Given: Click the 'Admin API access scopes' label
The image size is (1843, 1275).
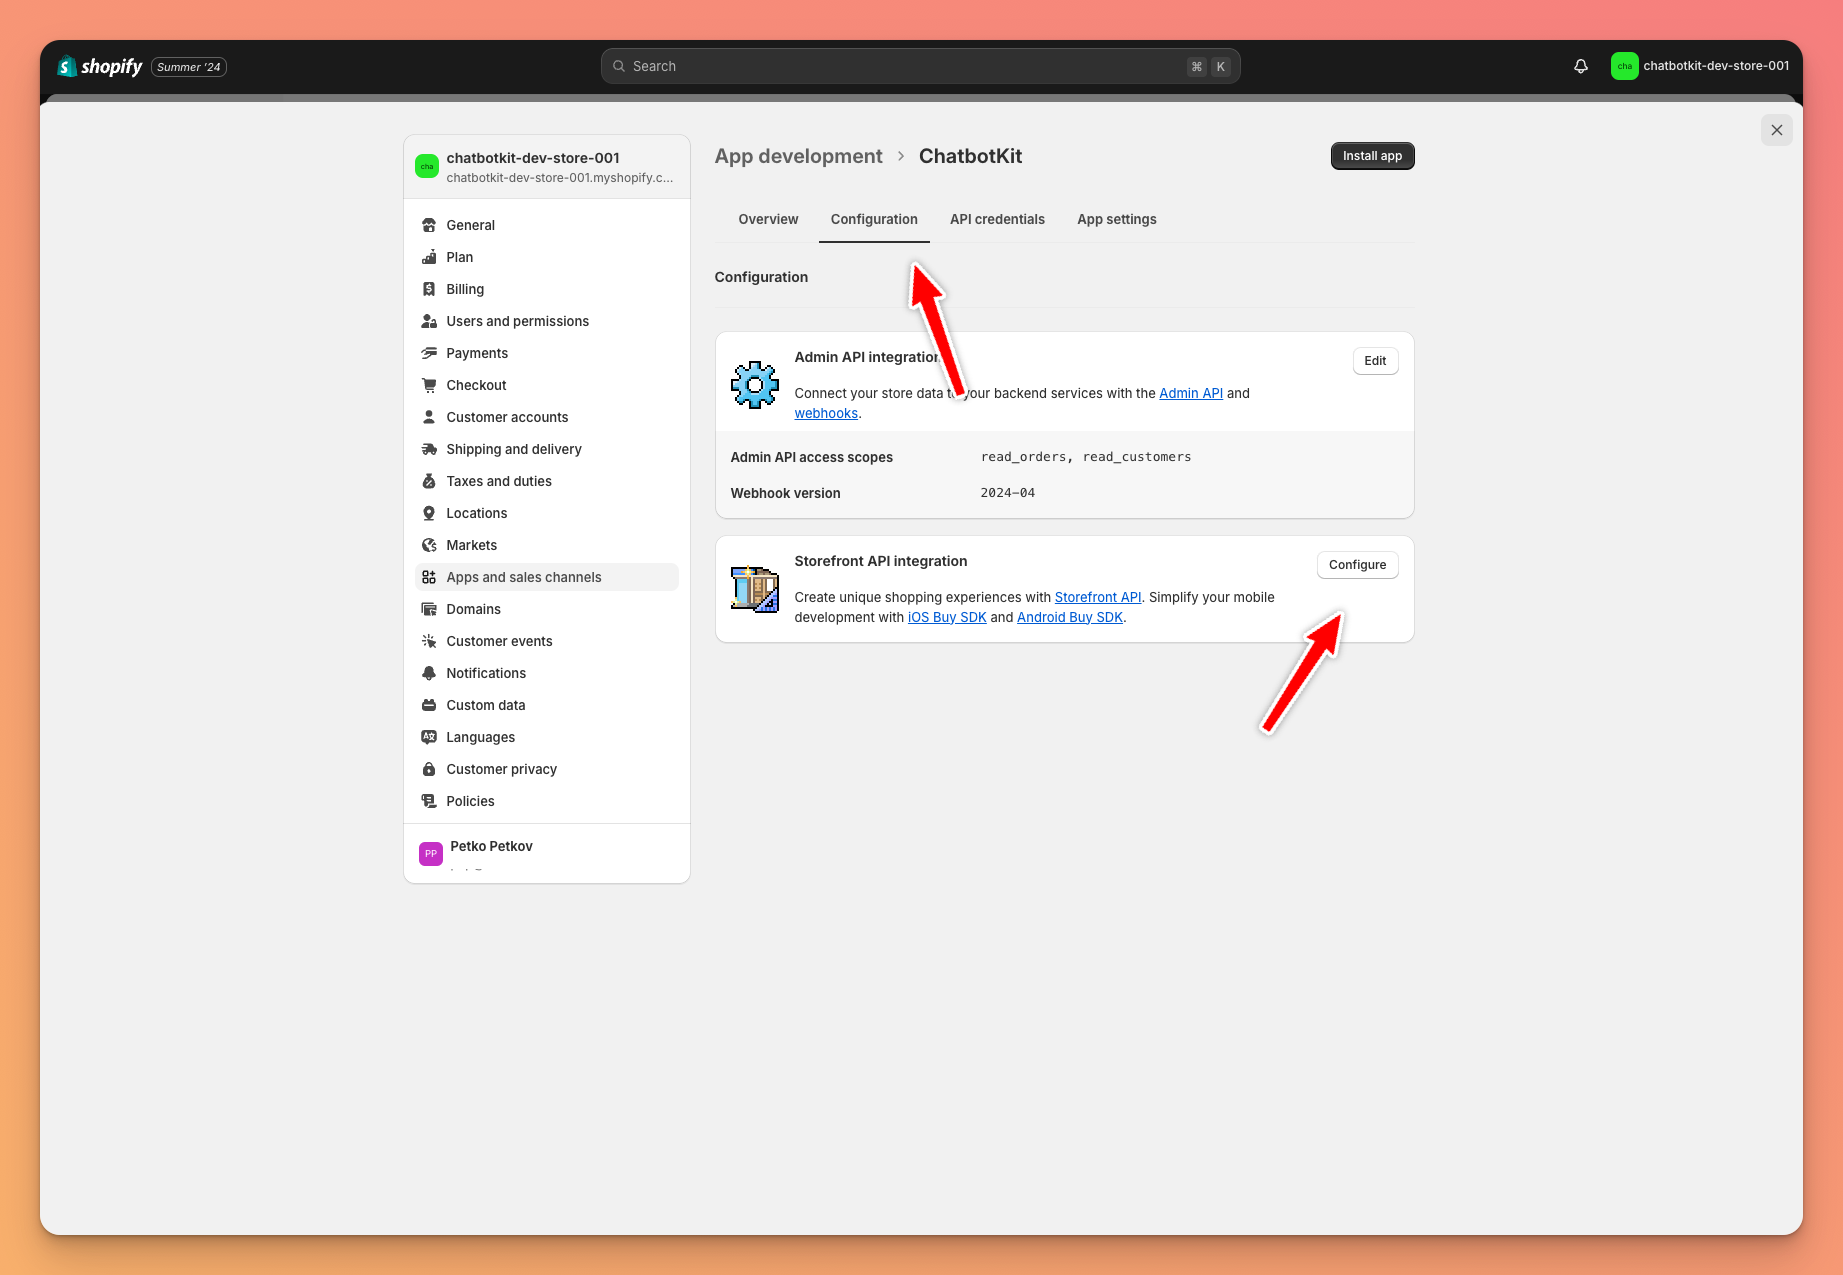Looking at the screenshot, I should pyautogui.click(x=811, y=457).
